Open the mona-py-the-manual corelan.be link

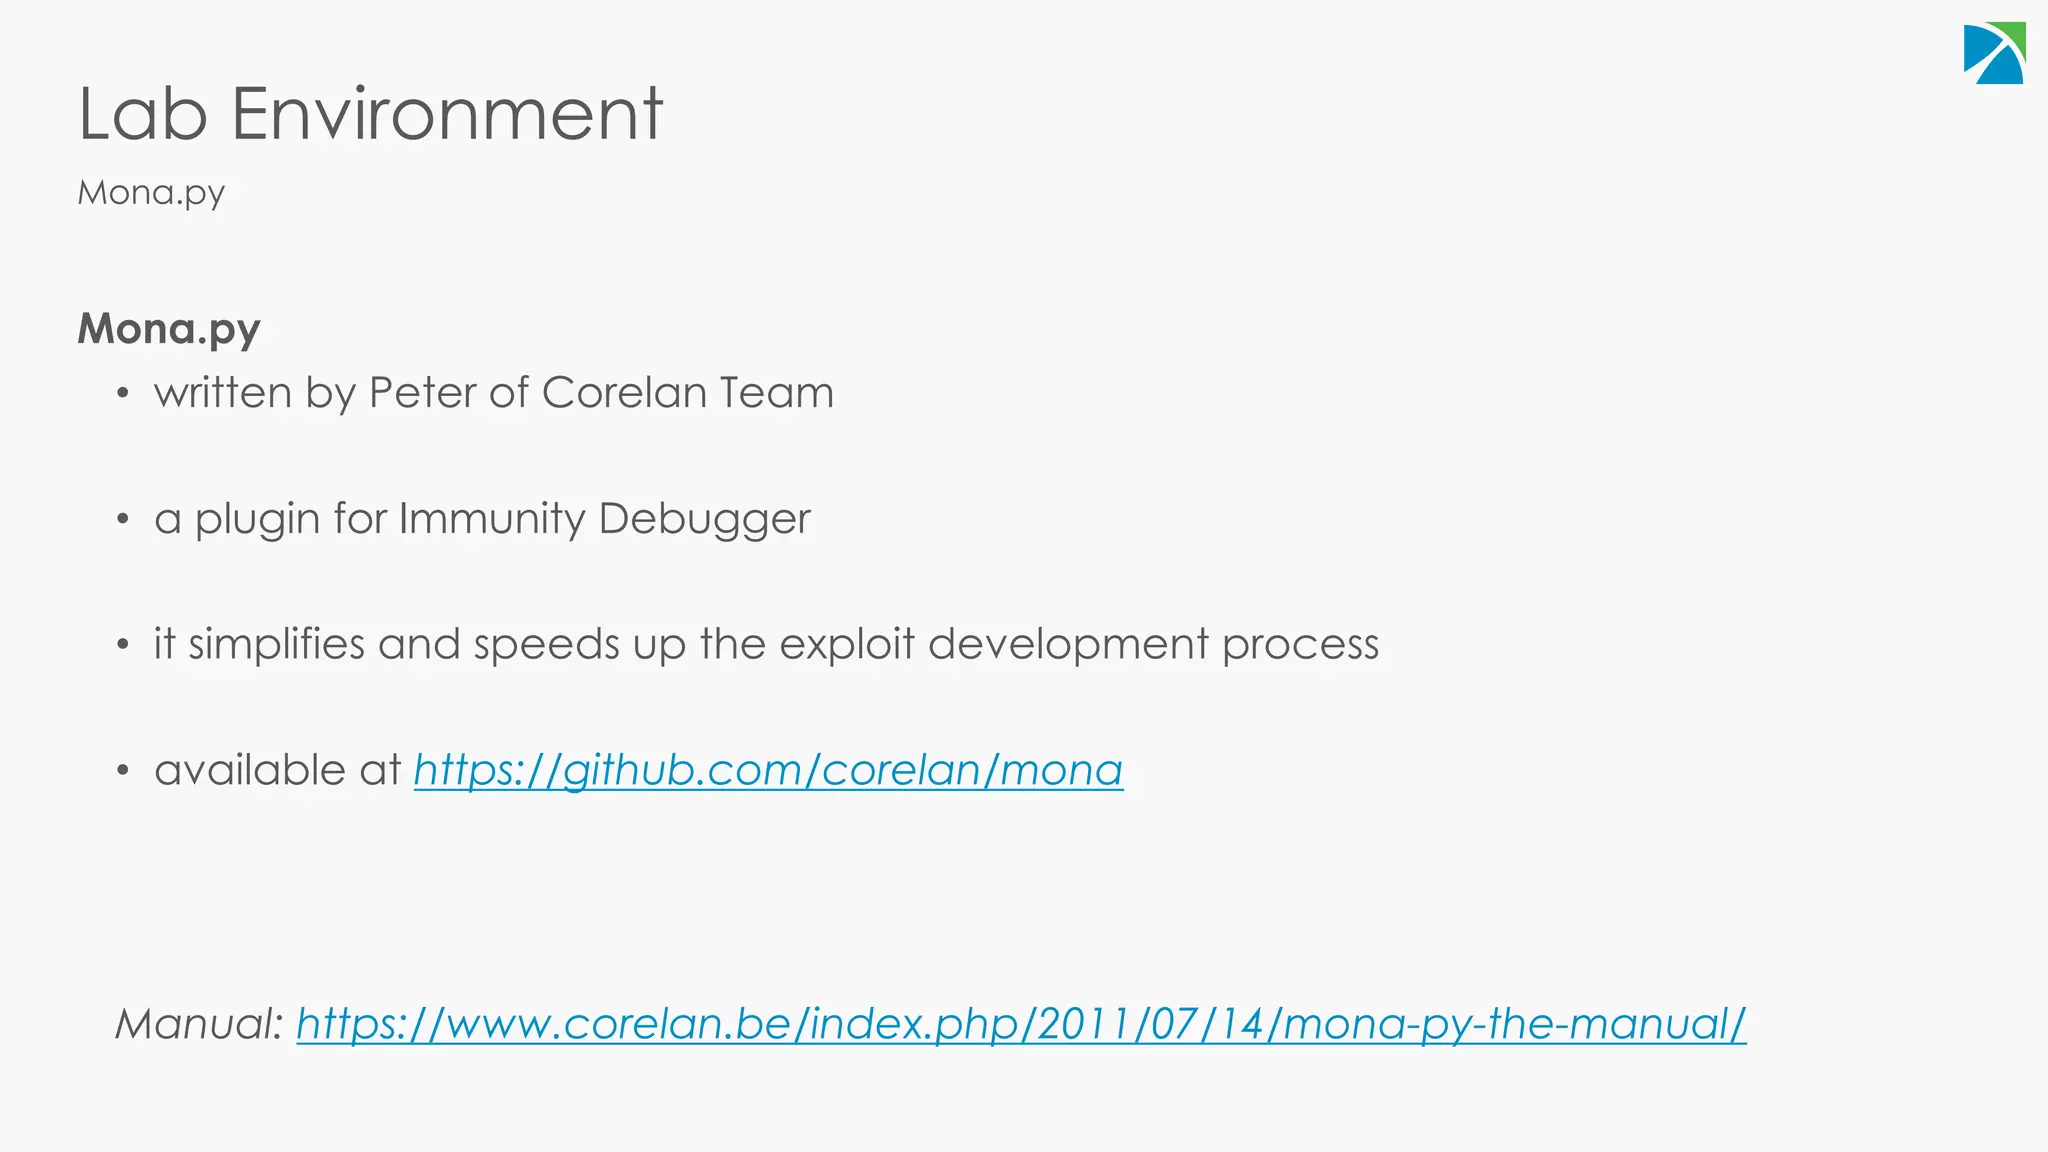[x=1021, y=1025]
